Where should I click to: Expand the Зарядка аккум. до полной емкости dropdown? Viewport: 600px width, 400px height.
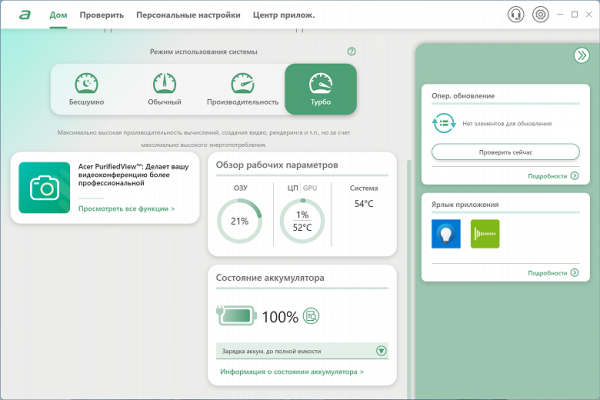381,351
